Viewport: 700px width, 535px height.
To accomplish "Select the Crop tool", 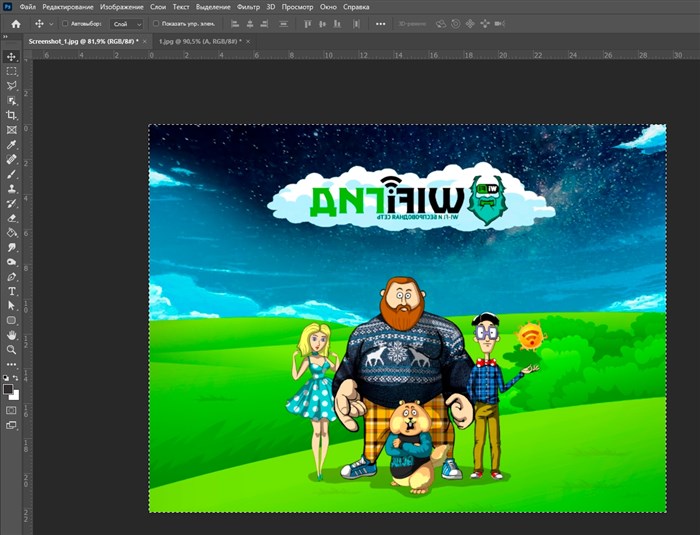I will [x=12, y=115].
